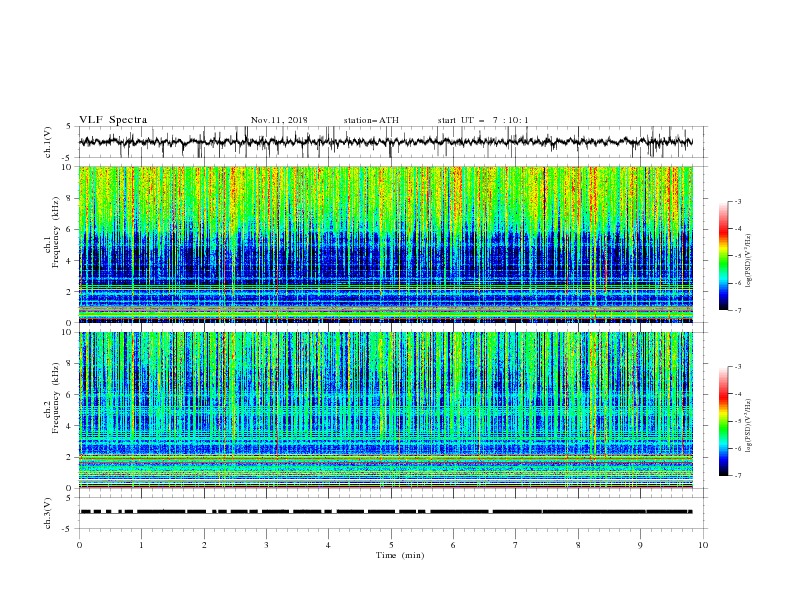Click the "ch.1(V)" waveform axis label
The image size is (792, 612).
tap(48, 142)
